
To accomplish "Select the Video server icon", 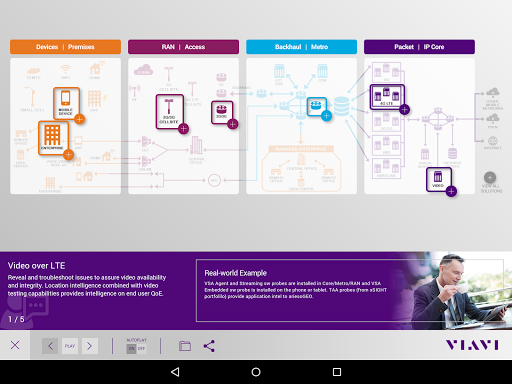I will [439, 179].
